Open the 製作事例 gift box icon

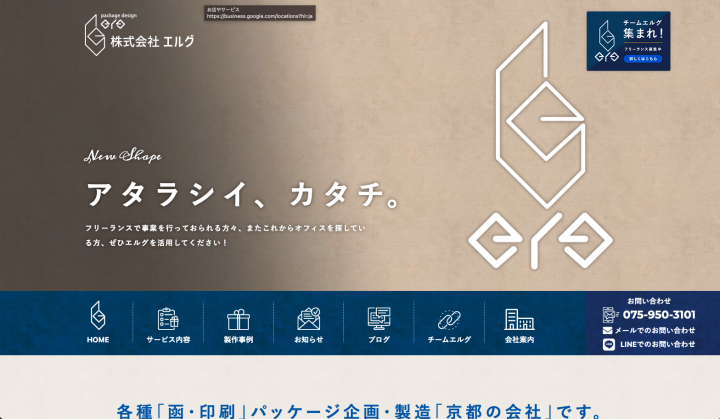pyautogui.click(x=238, y=319)
